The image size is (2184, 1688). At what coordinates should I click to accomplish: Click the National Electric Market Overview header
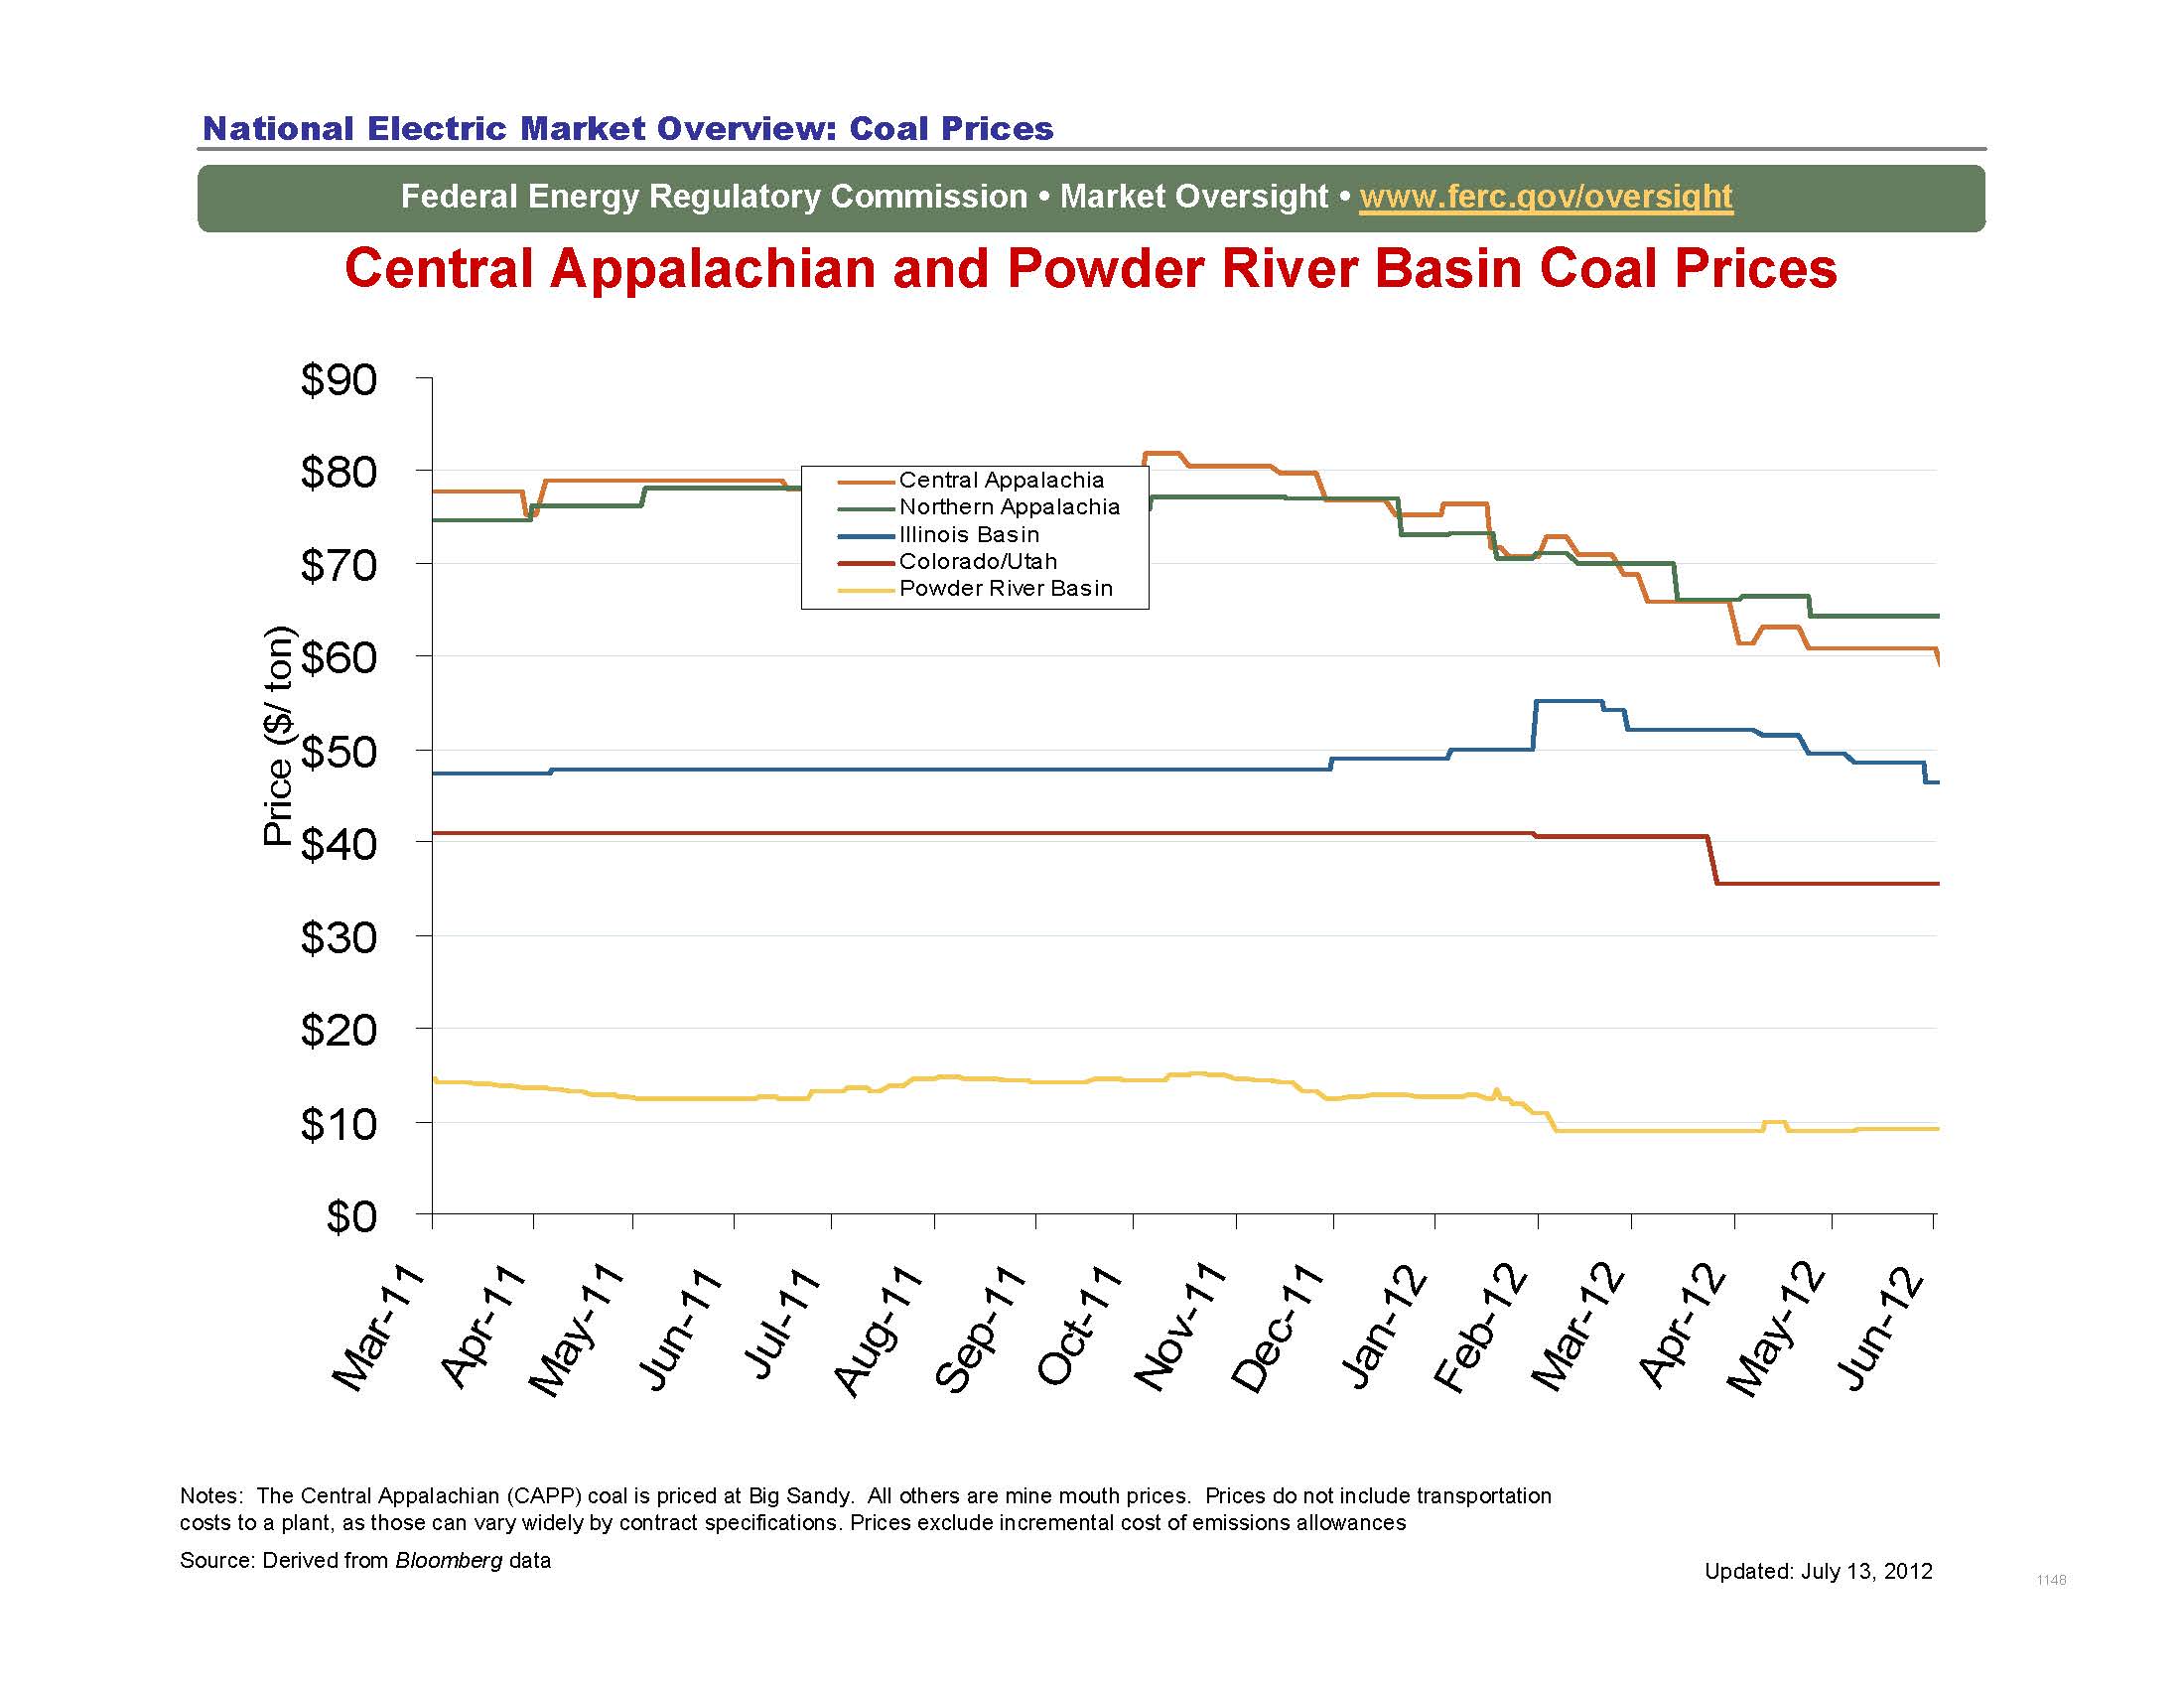[627, 128]
